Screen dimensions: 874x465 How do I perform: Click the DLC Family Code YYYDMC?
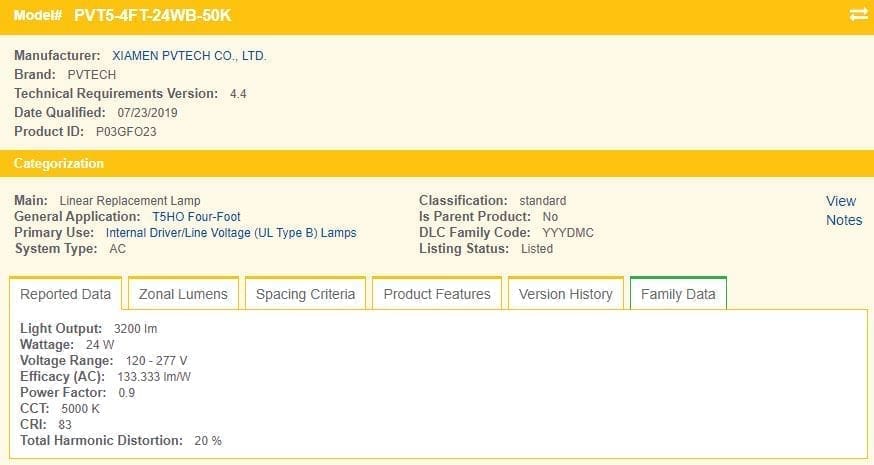(x=568, y=232)
